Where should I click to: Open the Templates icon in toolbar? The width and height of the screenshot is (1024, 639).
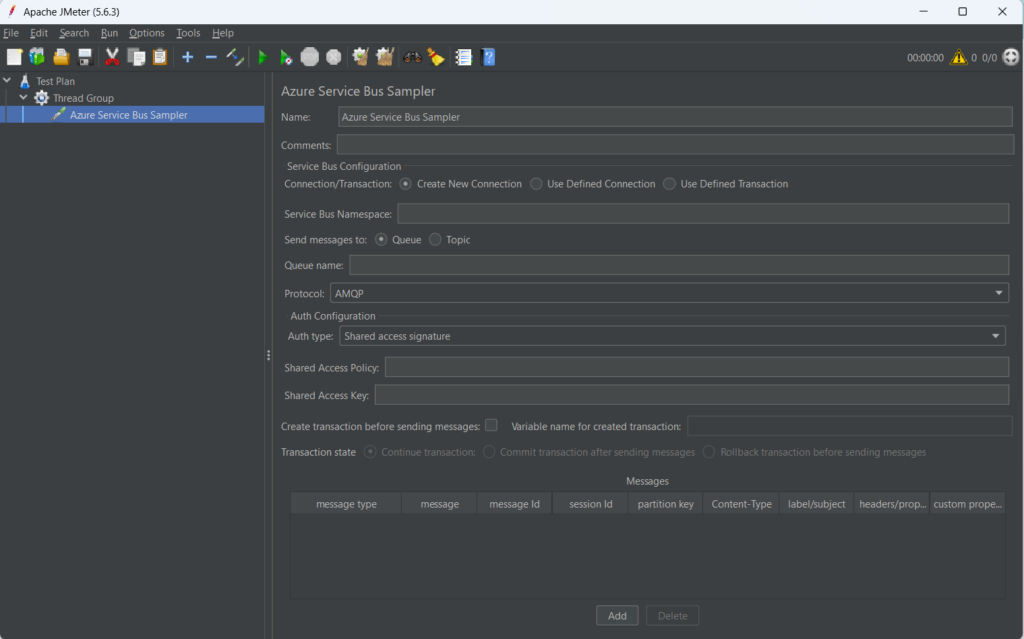[x=37, y=58]
